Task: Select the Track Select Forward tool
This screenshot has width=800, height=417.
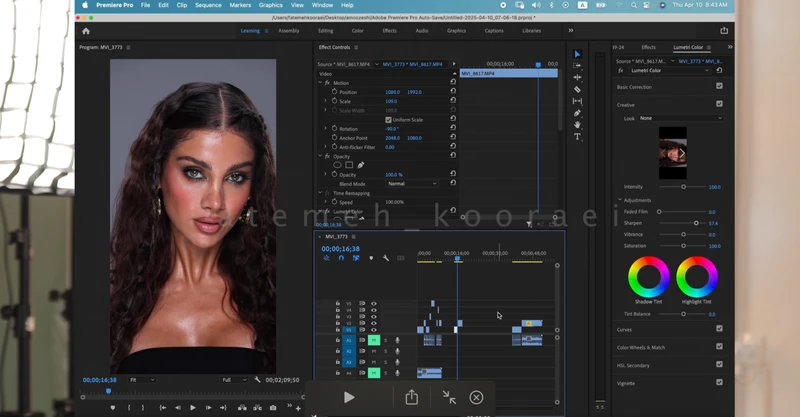Action: (577, 66)
